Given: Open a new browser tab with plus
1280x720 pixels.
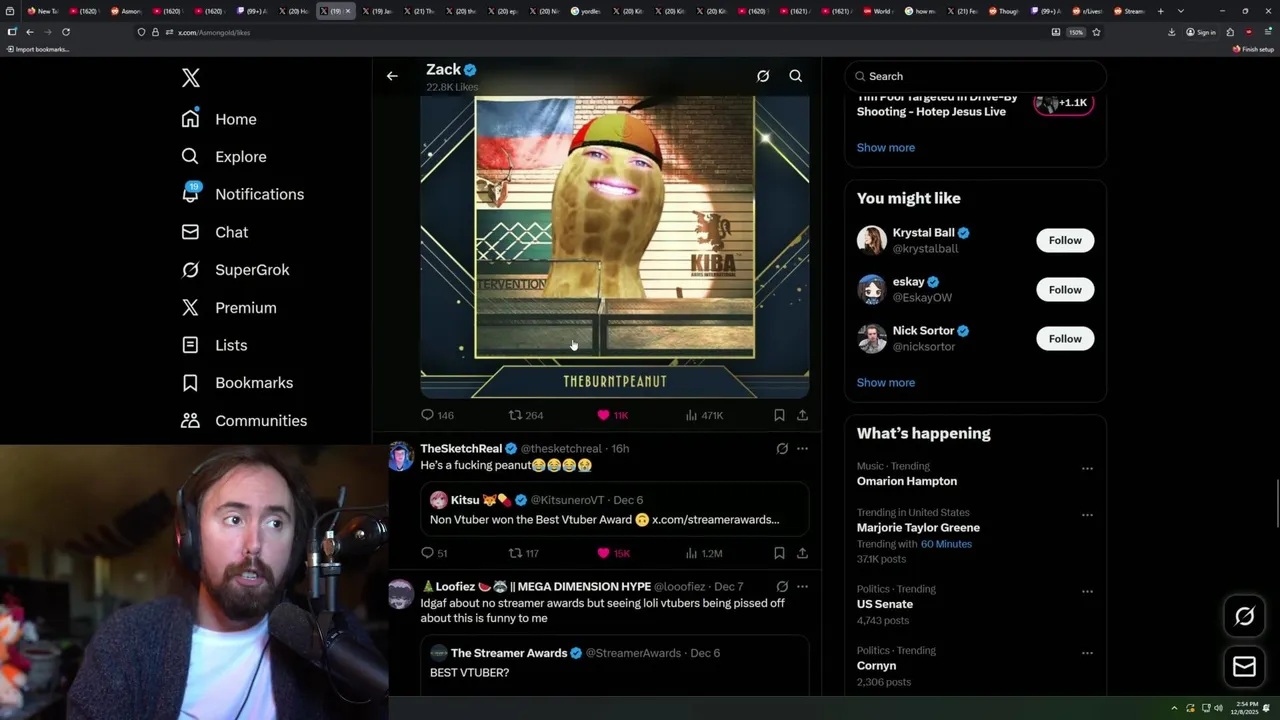Looking at the screenshot, I should (x=1160, y=11).
